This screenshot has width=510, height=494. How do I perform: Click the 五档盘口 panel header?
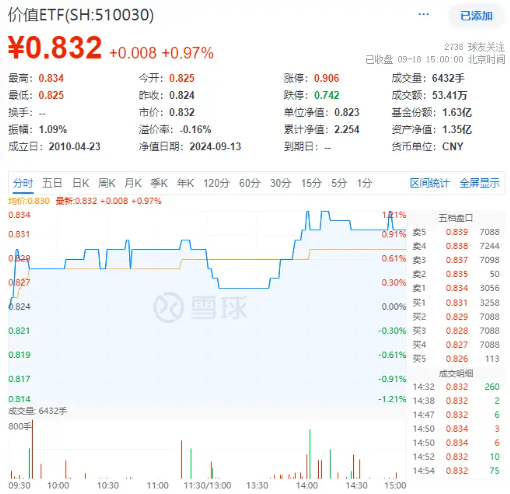point(456,218)
